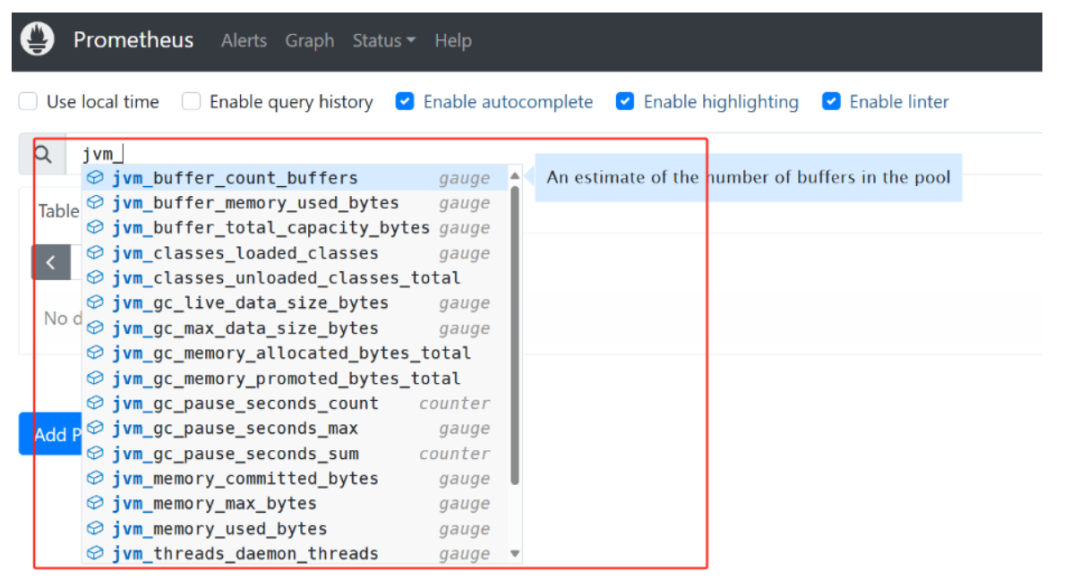Click metric icon beside jvm_classes_unloaded_classes_total

pyautogui.click(x=95, y=278)
